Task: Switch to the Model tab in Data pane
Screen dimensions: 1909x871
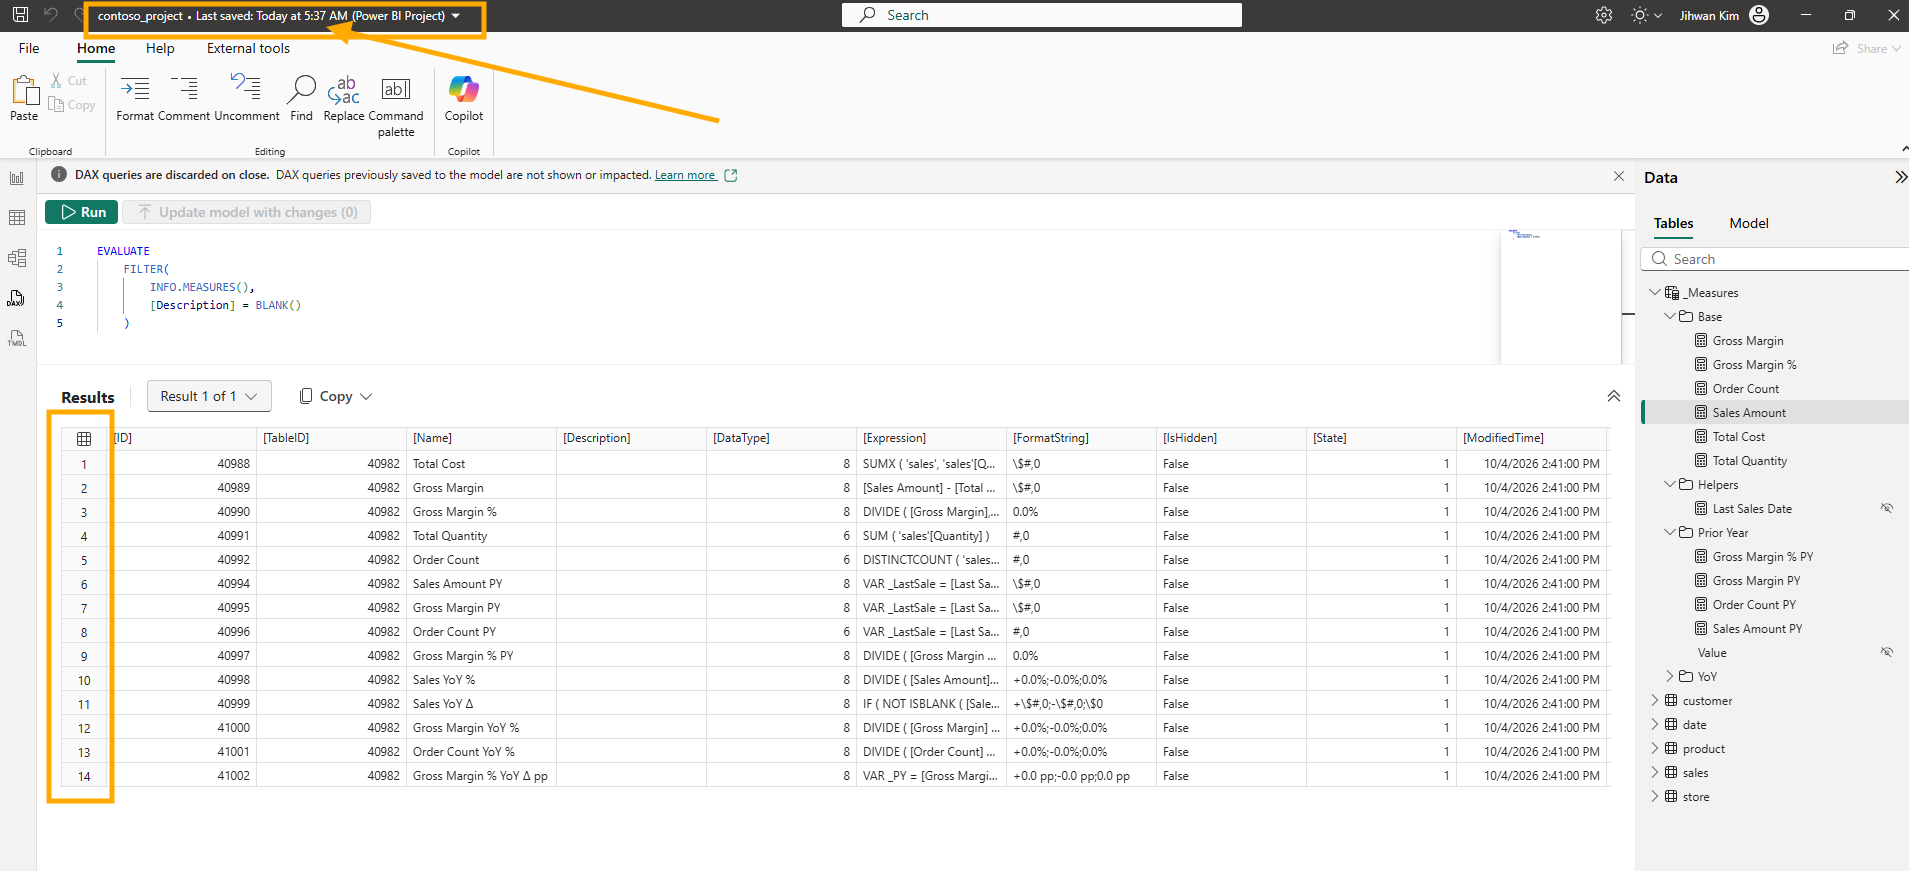Action: [x=1749, y=223]
